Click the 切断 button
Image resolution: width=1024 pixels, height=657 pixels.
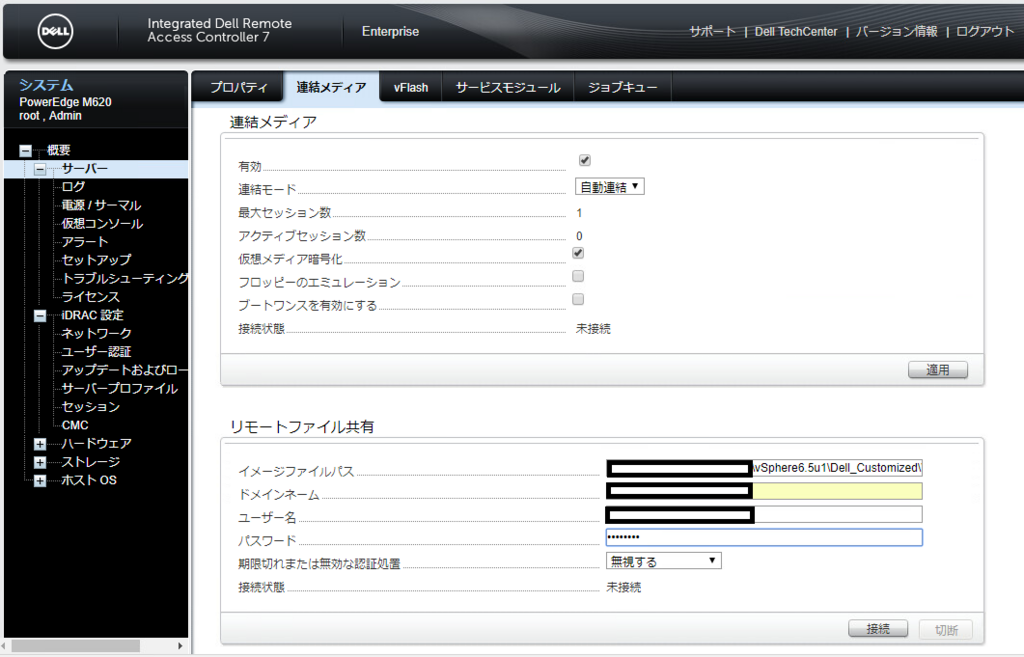(946, 630)
